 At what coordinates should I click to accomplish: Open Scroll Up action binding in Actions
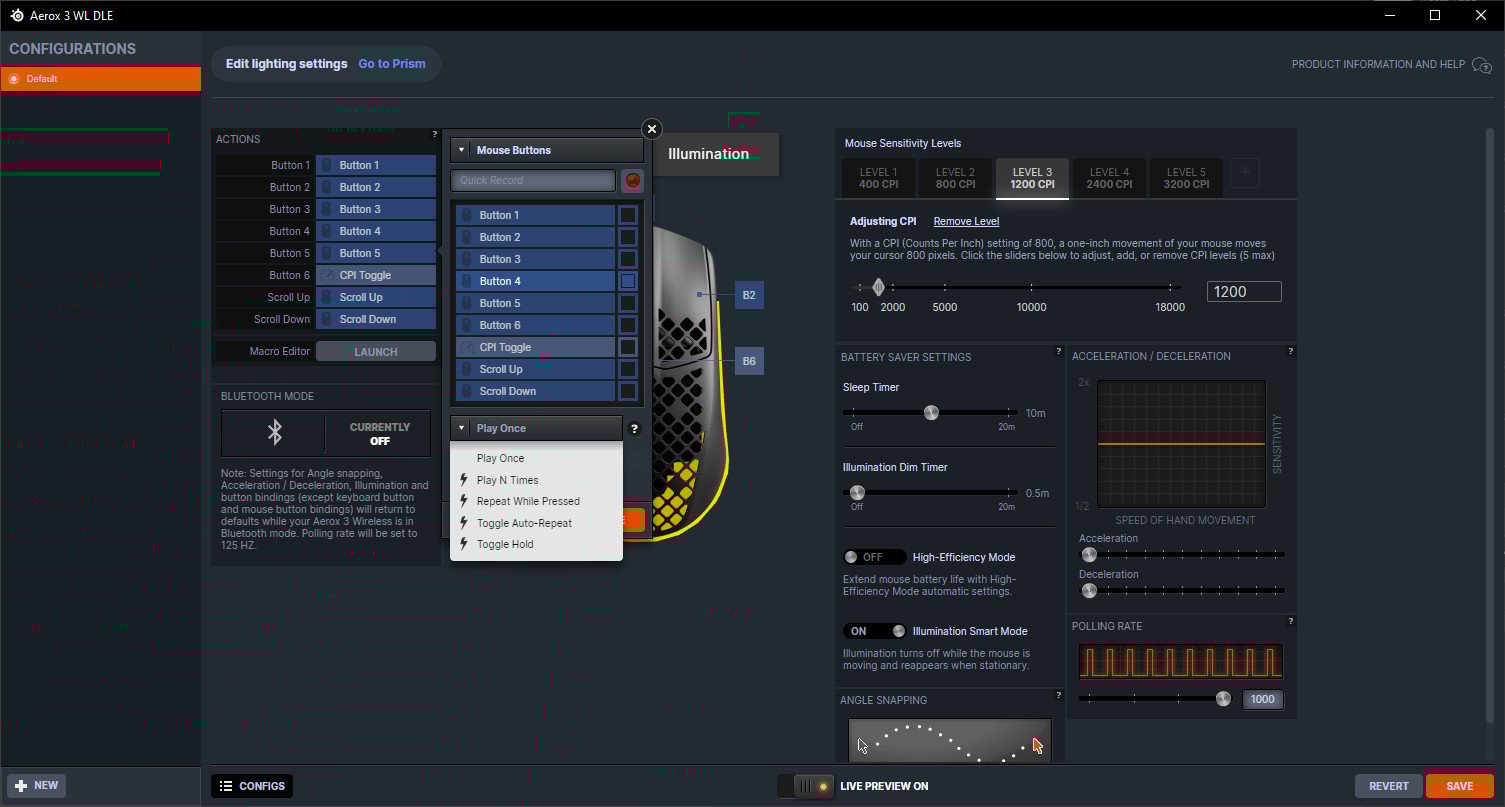pyautogui.click(x=376, y=297)
